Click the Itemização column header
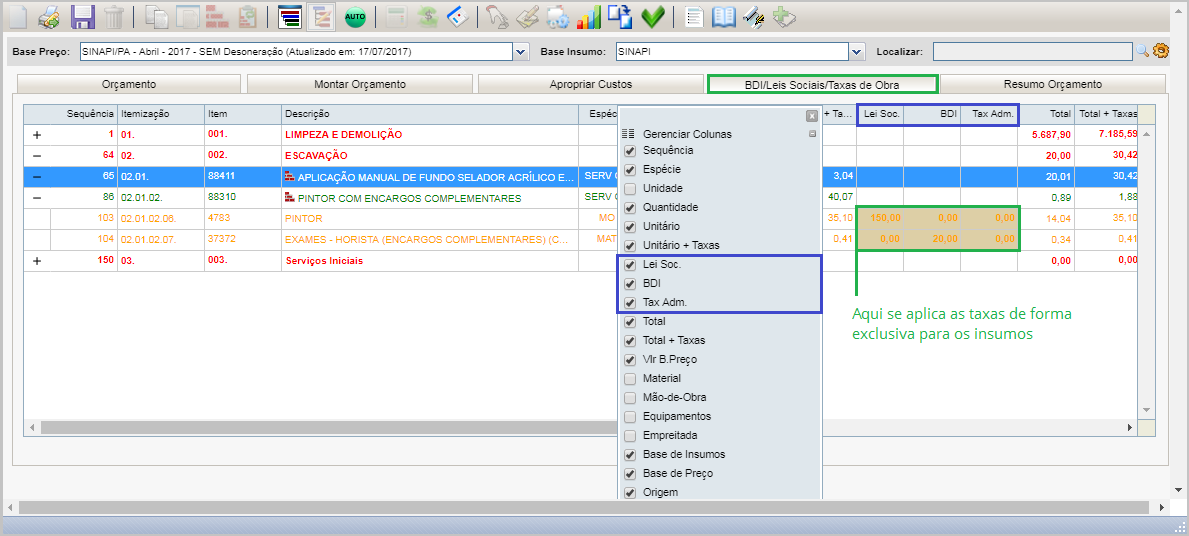Viewport: 1189px width, 536px height. [x=161, y=114]
